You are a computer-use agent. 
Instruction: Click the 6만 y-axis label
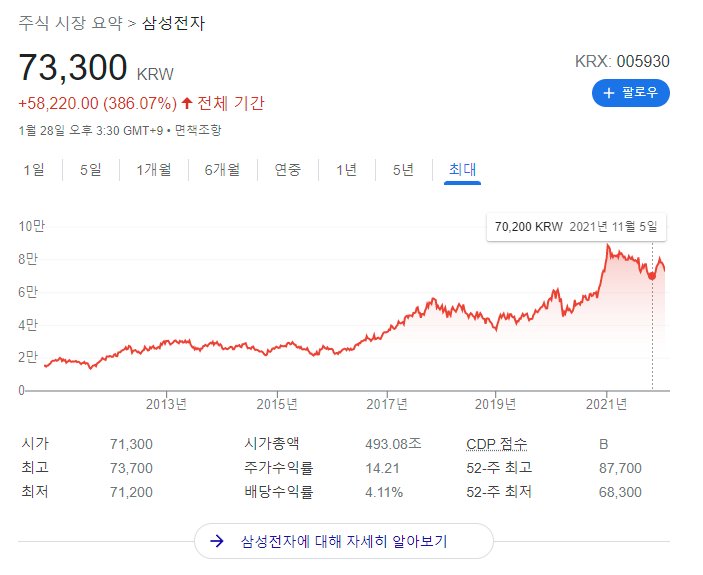[x=28, y=292]
